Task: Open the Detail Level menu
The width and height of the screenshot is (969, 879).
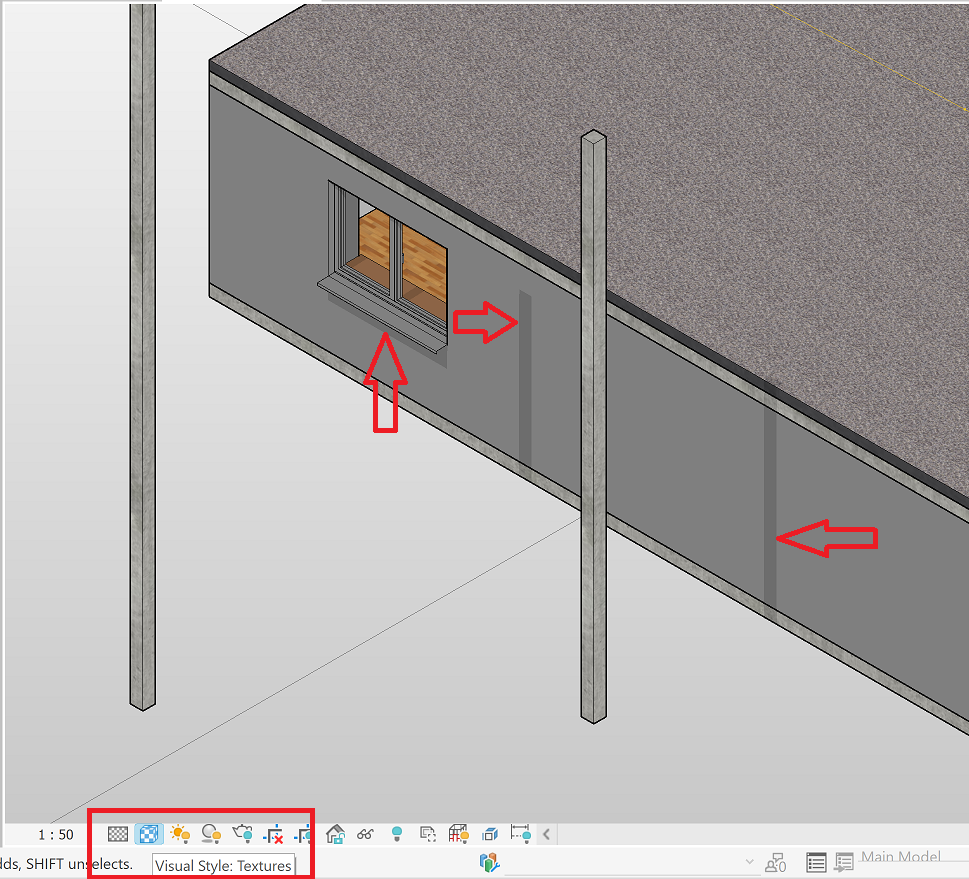Action: tap(117, 833)
